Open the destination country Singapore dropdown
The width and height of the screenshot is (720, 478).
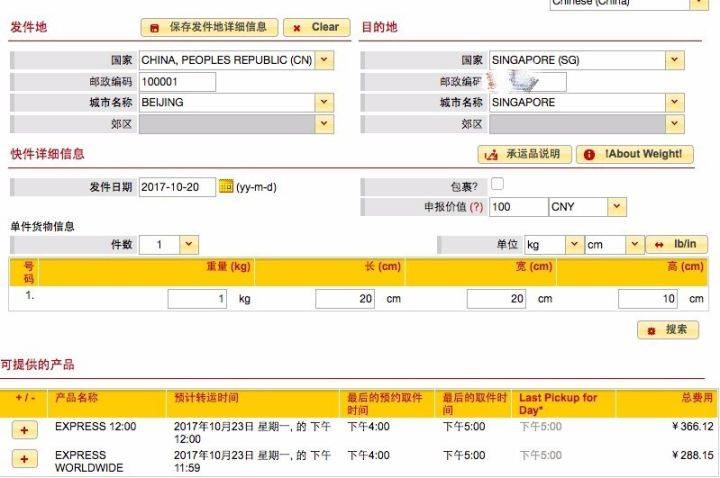click(x=675, y=60)
